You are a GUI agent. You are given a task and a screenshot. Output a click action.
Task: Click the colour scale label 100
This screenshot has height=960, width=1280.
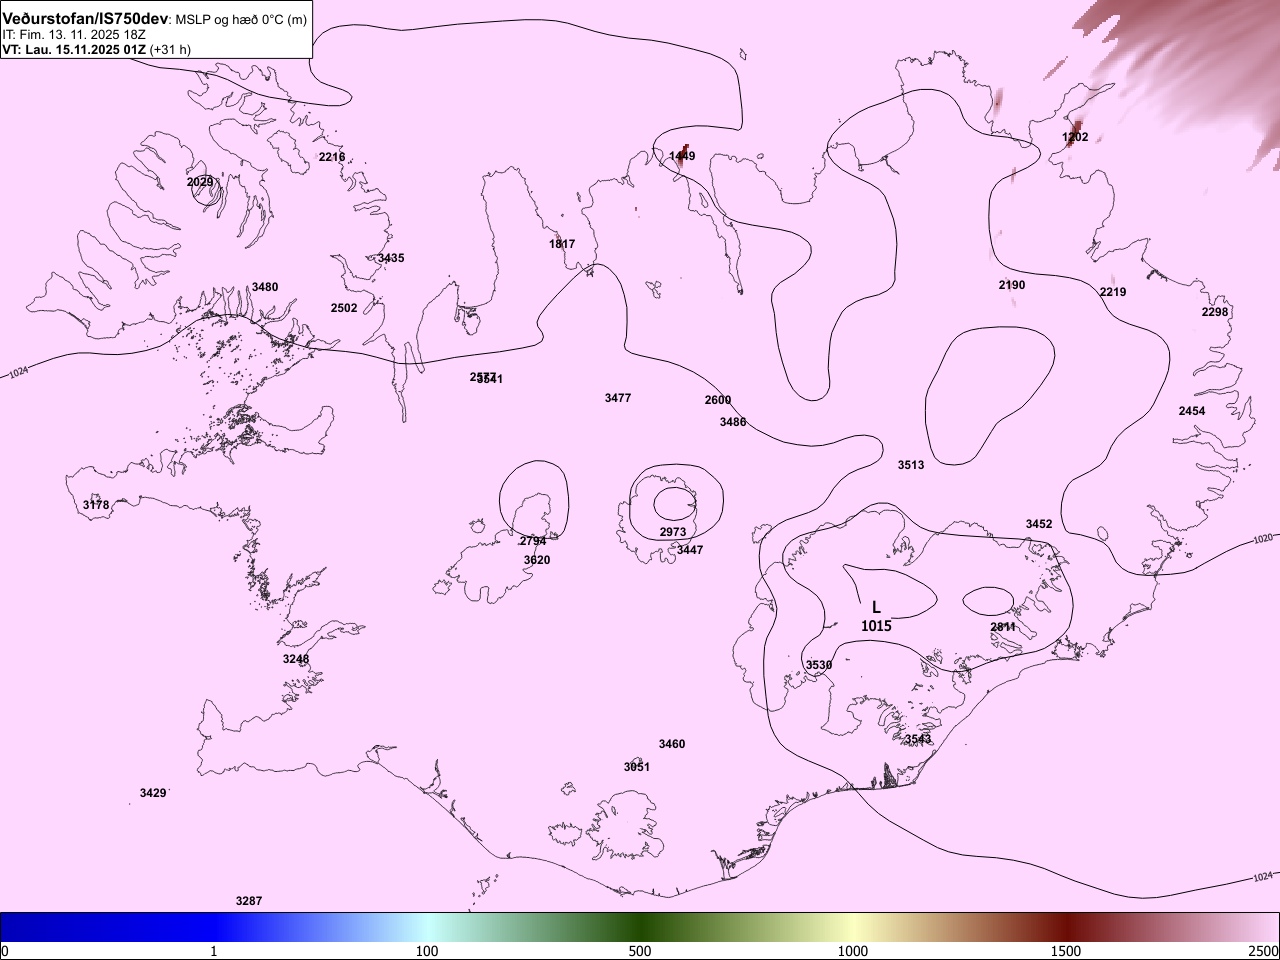427,950
